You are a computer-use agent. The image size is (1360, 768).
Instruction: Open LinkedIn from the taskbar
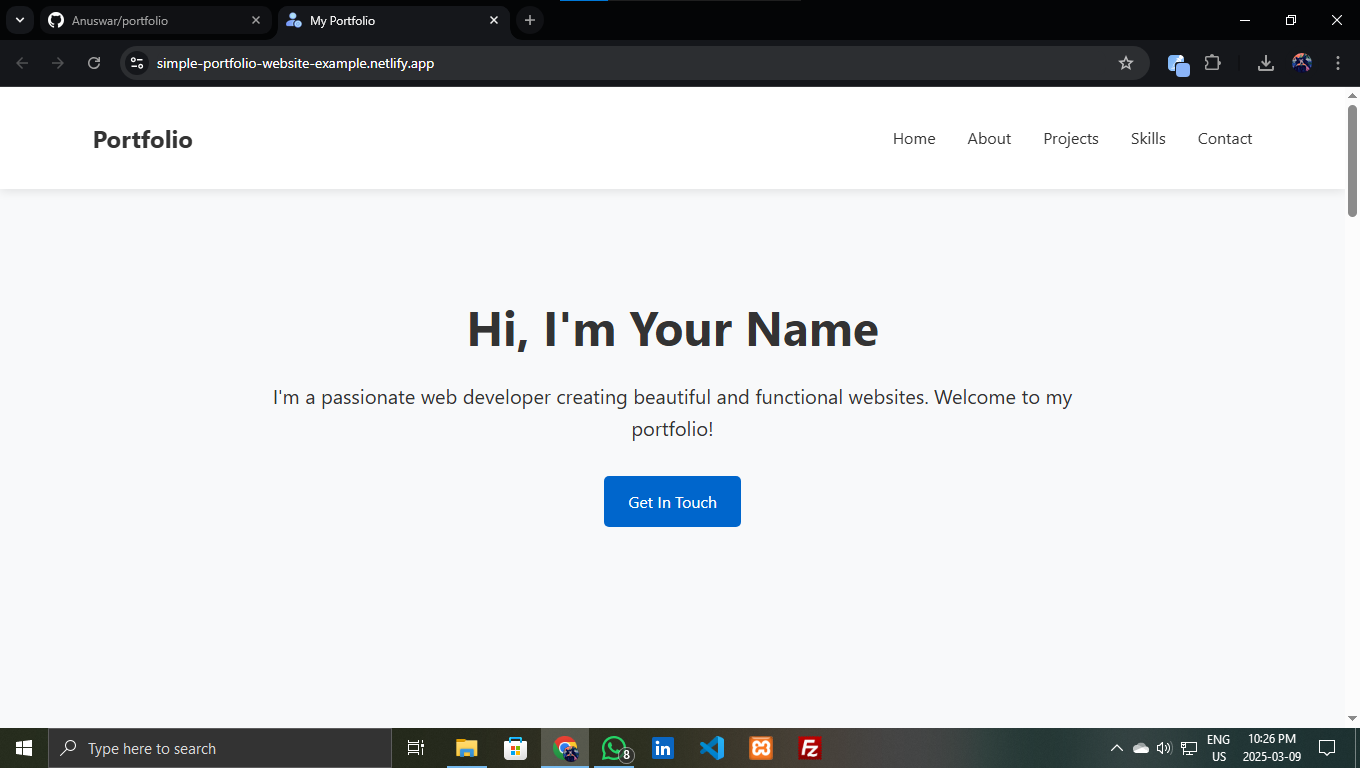pyautogui.click(x=662, y=747)
